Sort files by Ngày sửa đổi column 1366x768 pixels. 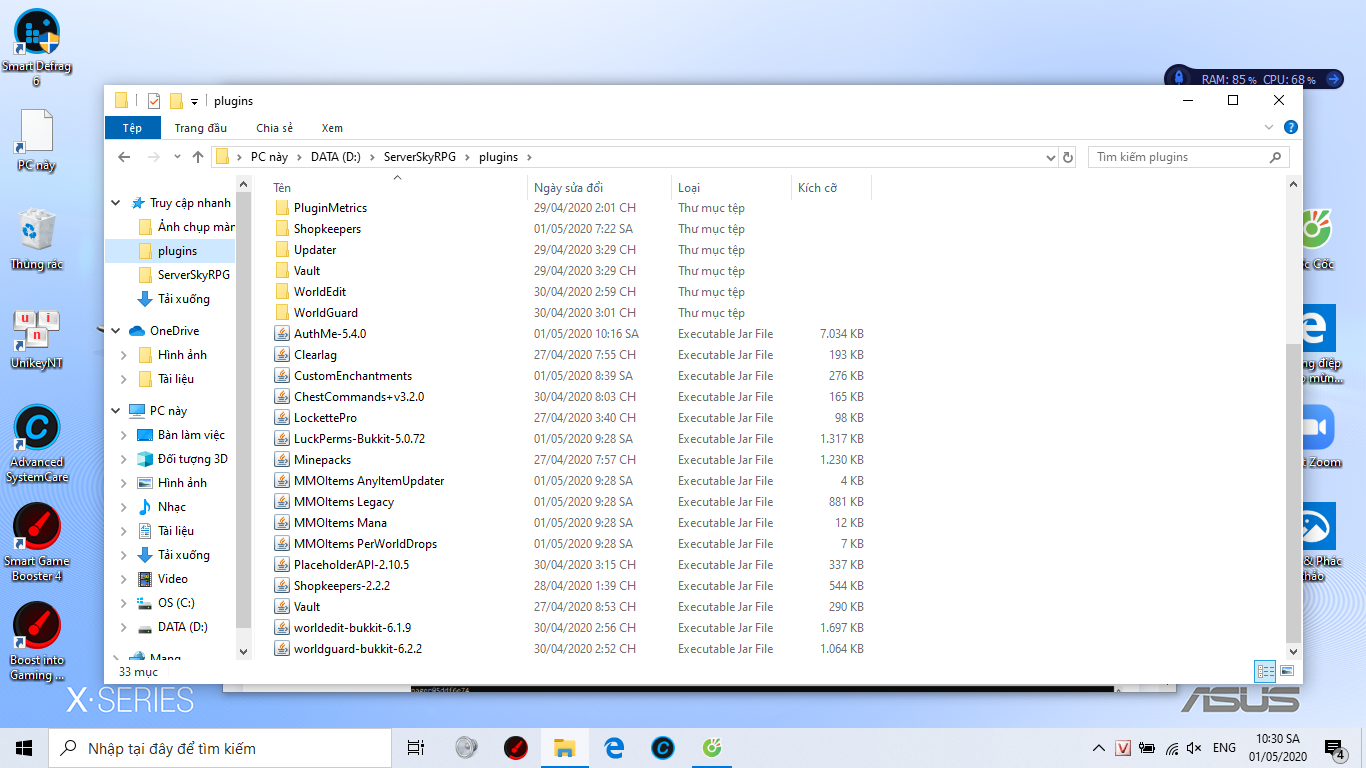599,187
